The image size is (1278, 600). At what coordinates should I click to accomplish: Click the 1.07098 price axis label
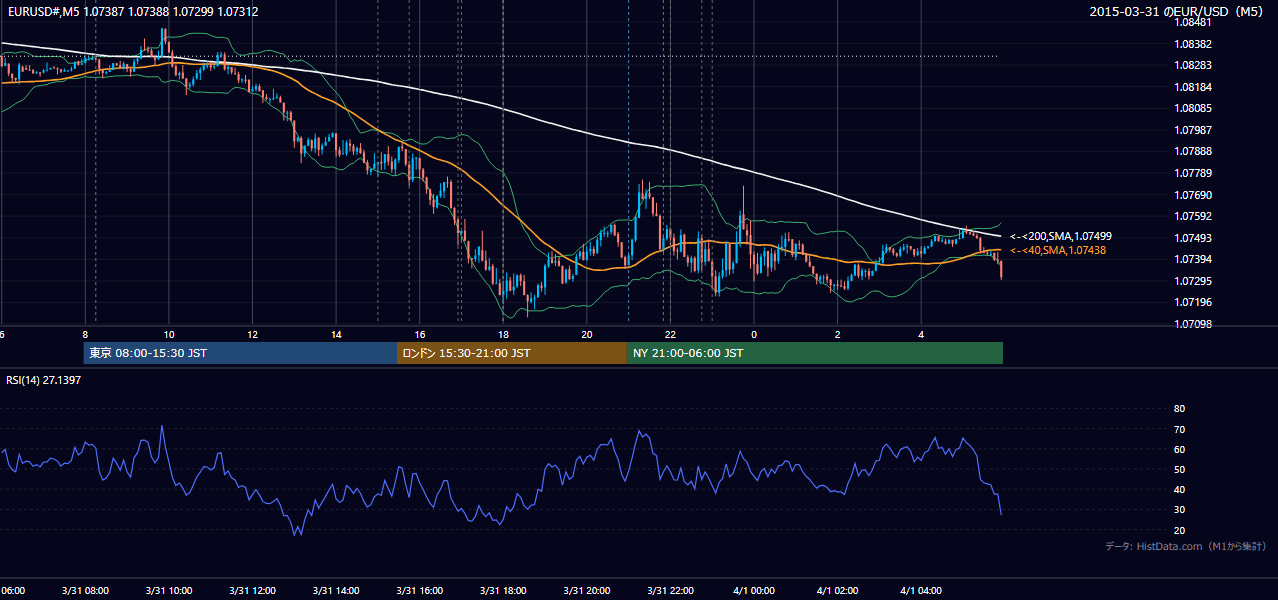coord(1194,324)
